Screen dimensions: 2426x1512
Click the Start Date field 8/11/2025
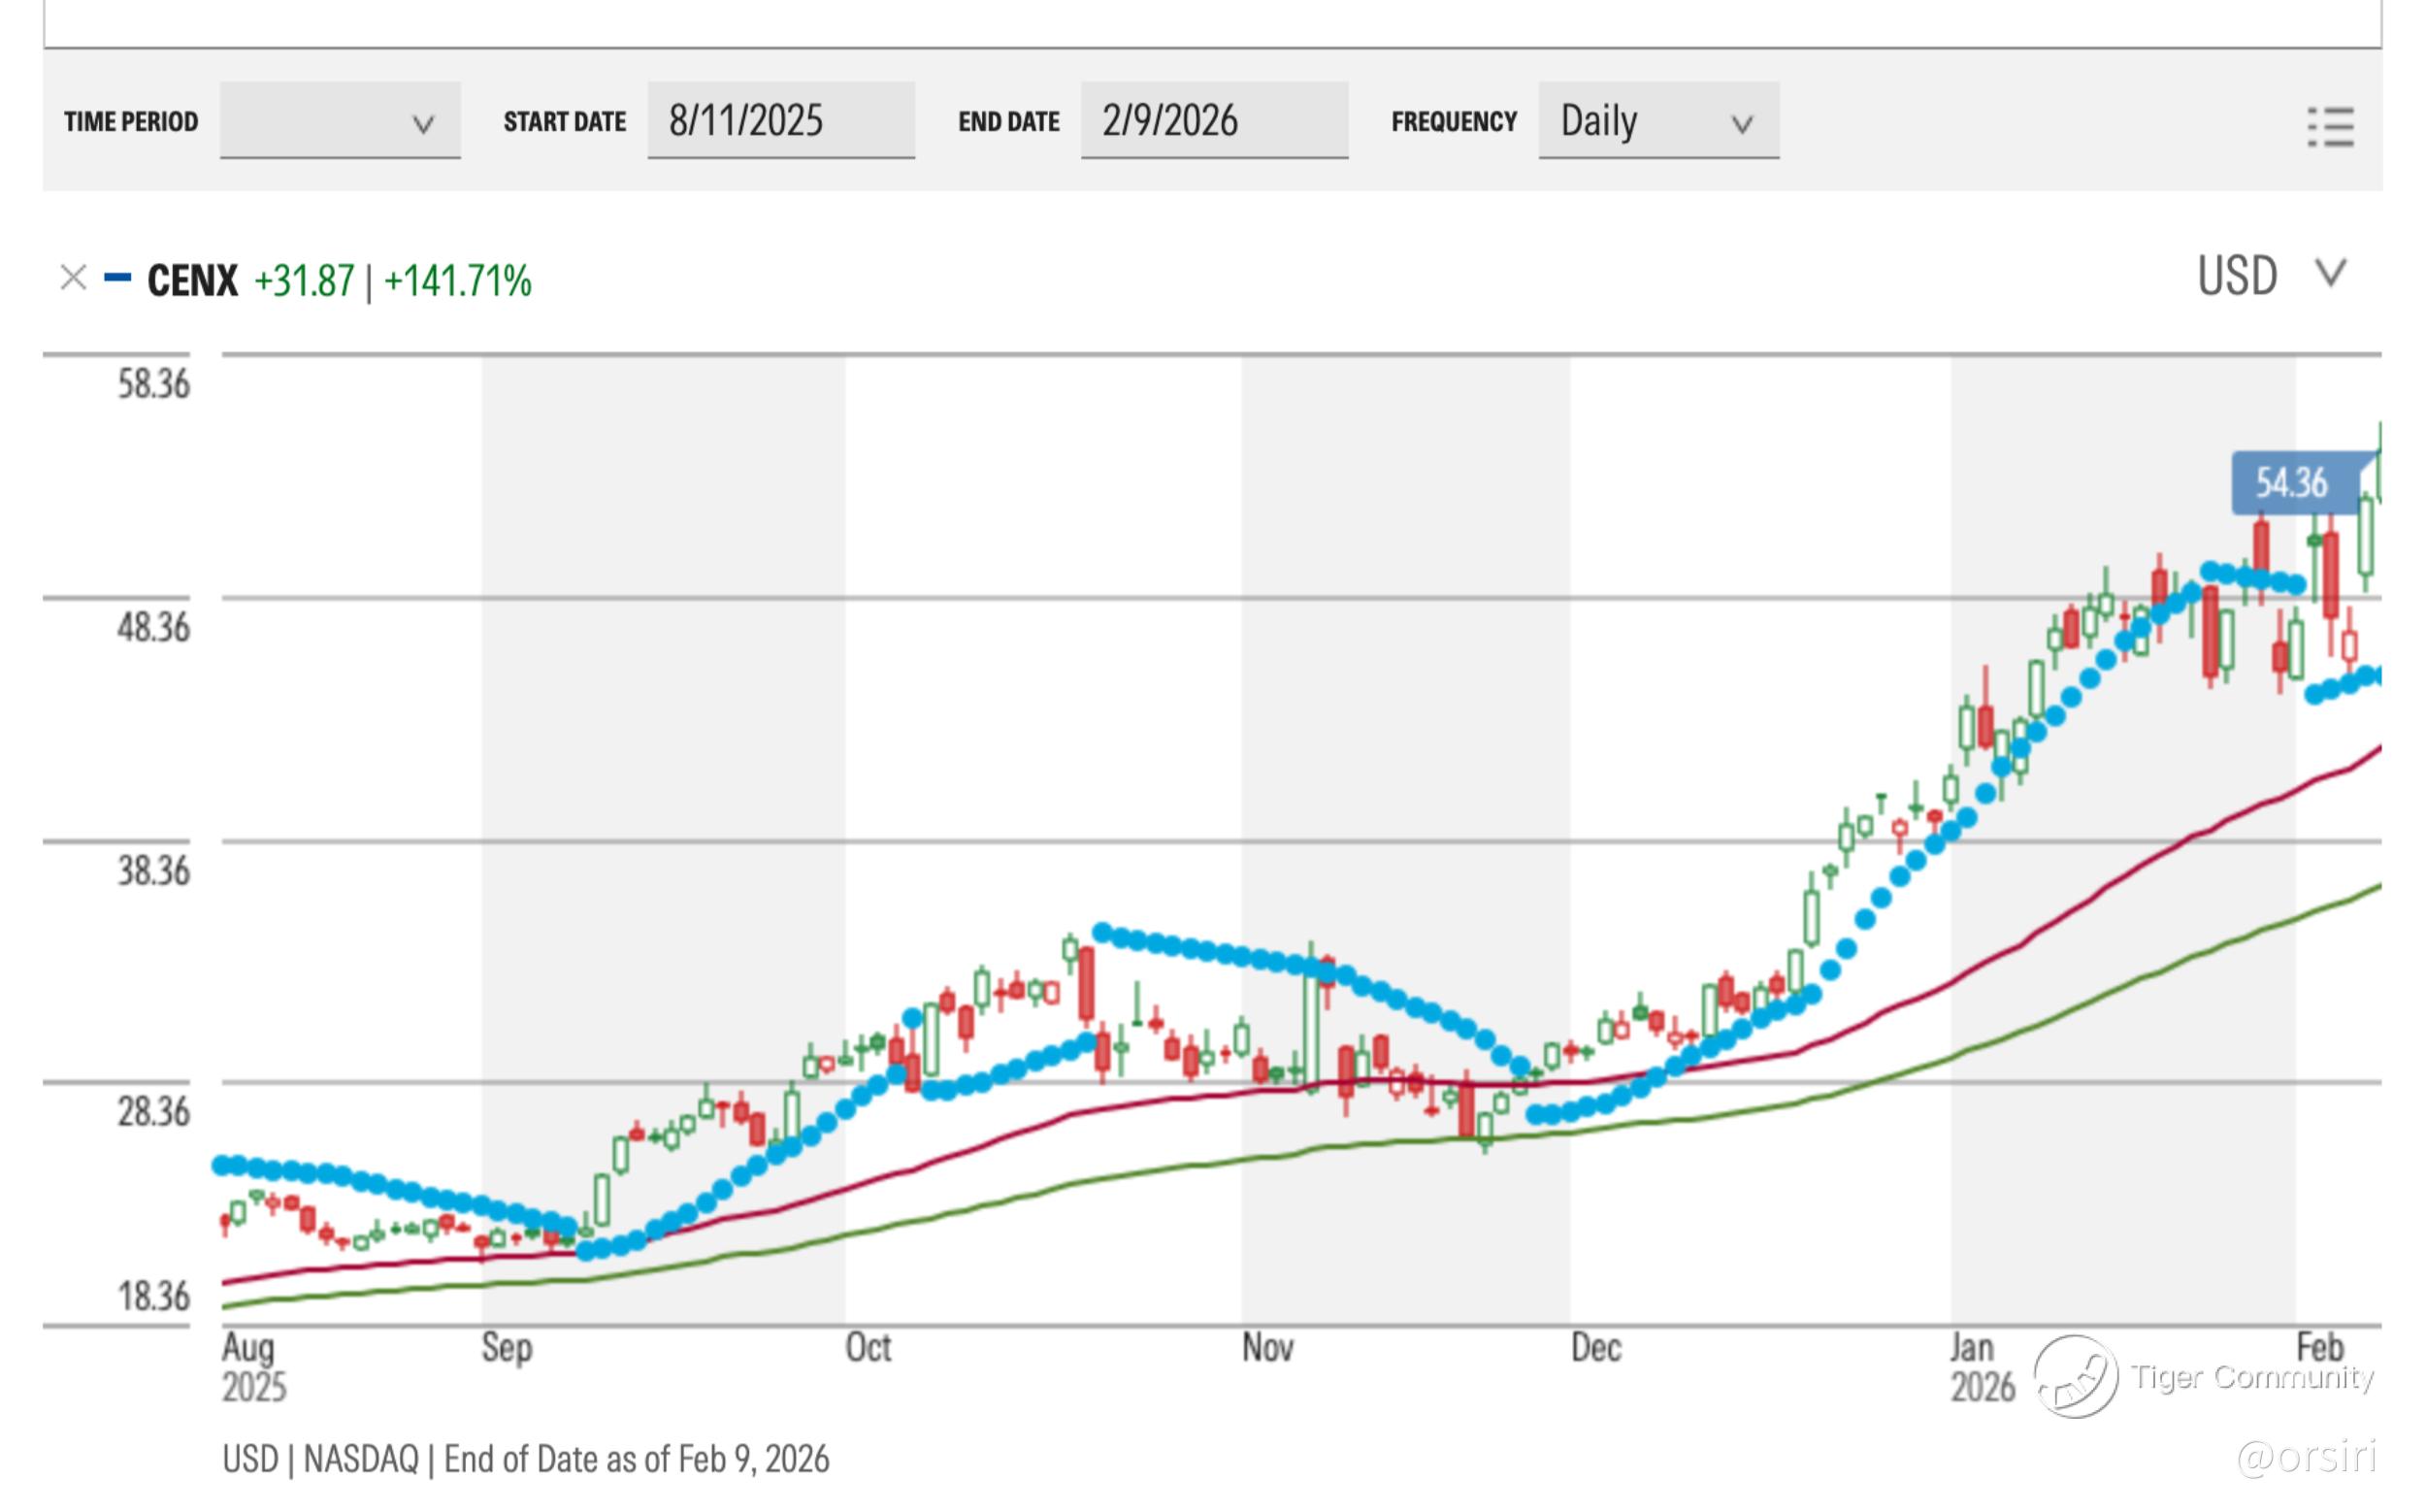[x=780, y=121]
